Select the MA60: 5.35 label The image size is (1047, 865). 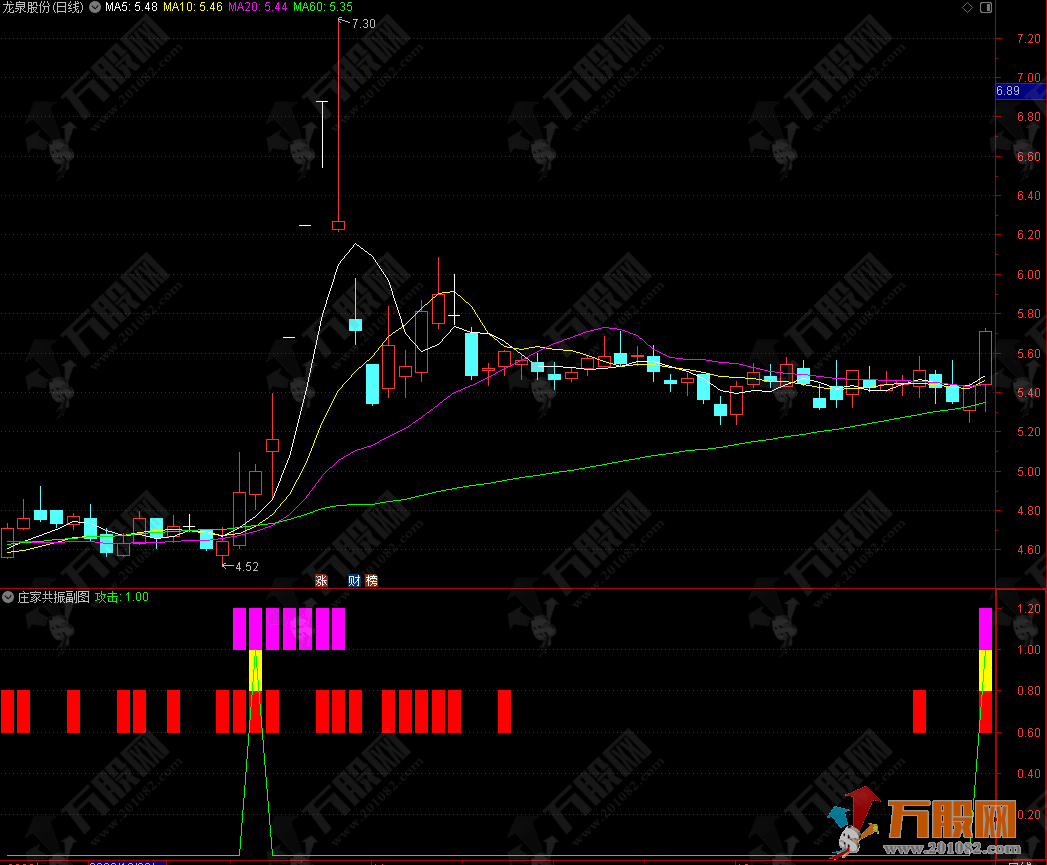point(323,7)
